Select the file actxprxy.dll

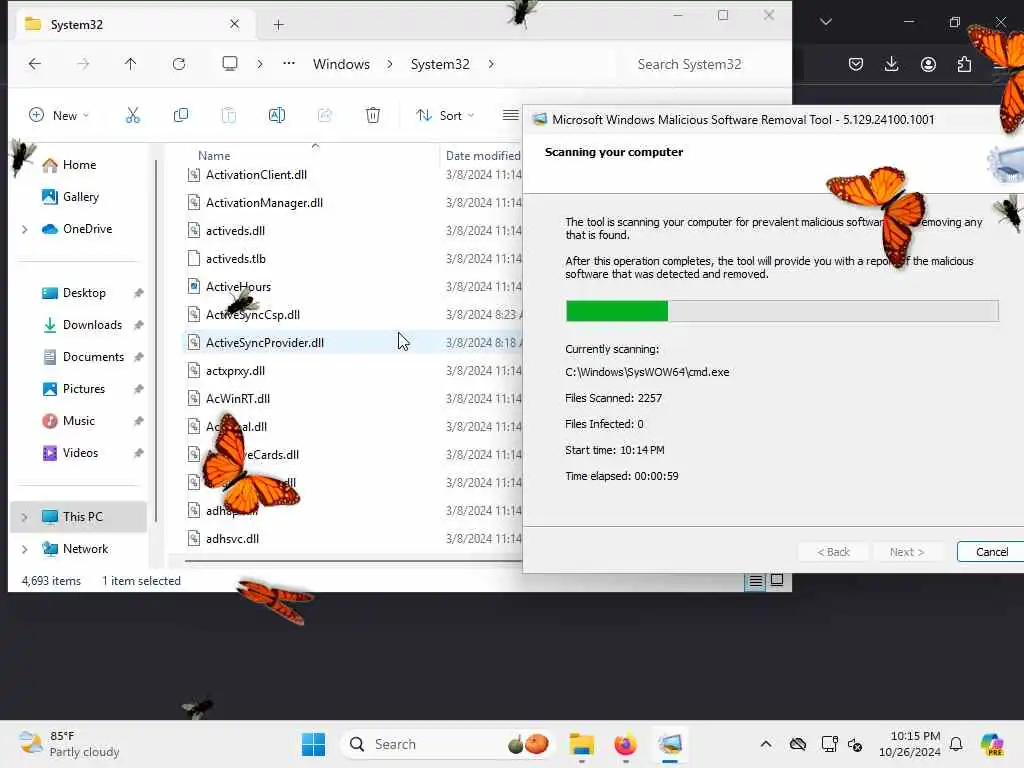[x=235, y=371]
